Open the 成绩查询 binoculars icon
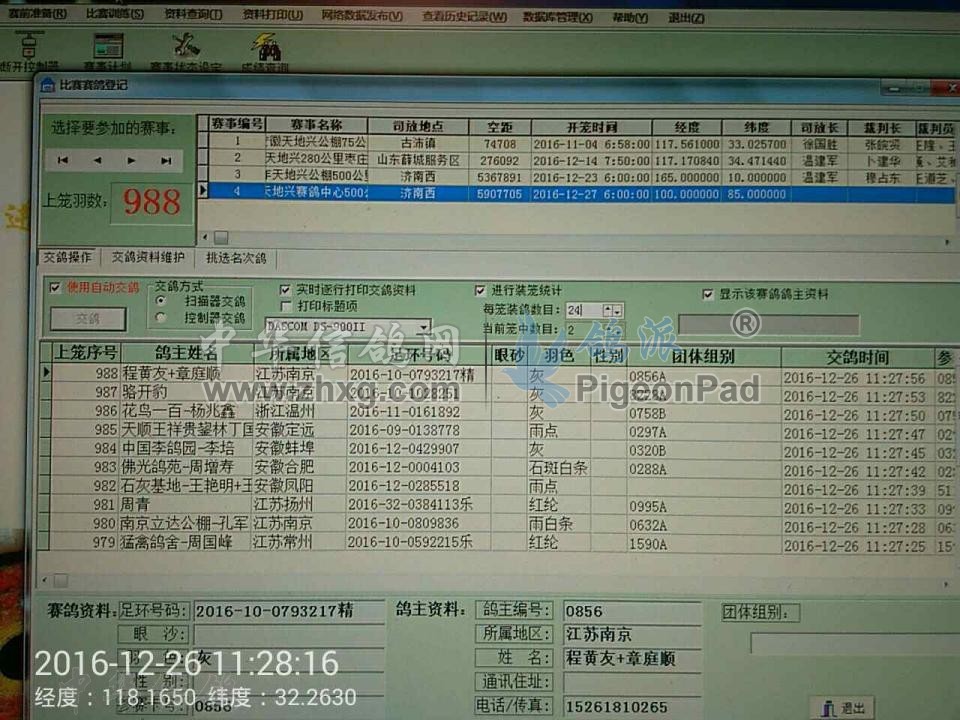960x720 pixels. tap(266, 47)
